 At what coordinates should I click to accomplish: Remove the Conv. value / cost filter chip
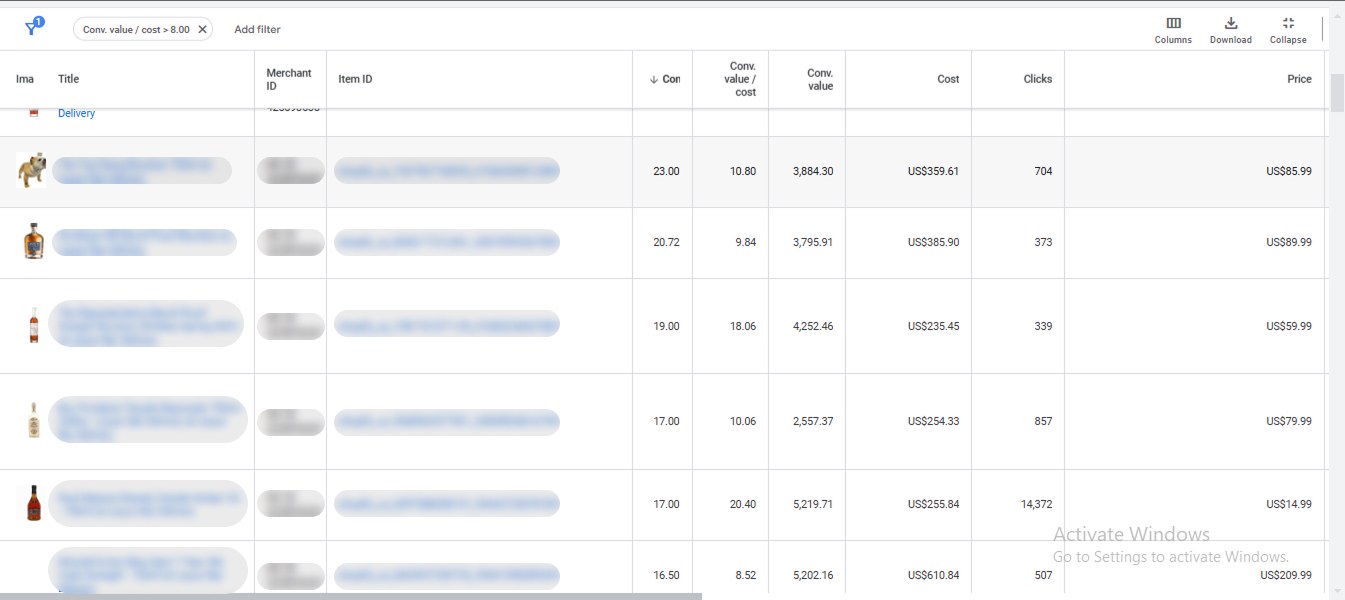pyautogui.click(x=202, y=30)
